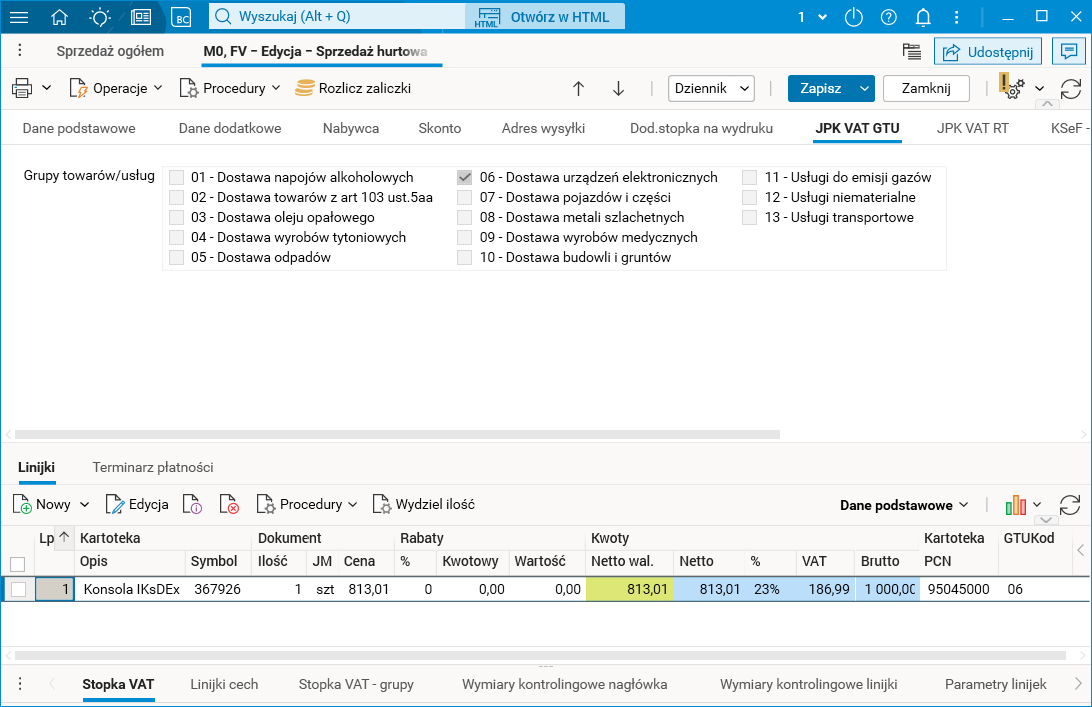Click the delete line document icon
The image size is (1092, 707).
point(229,504)
